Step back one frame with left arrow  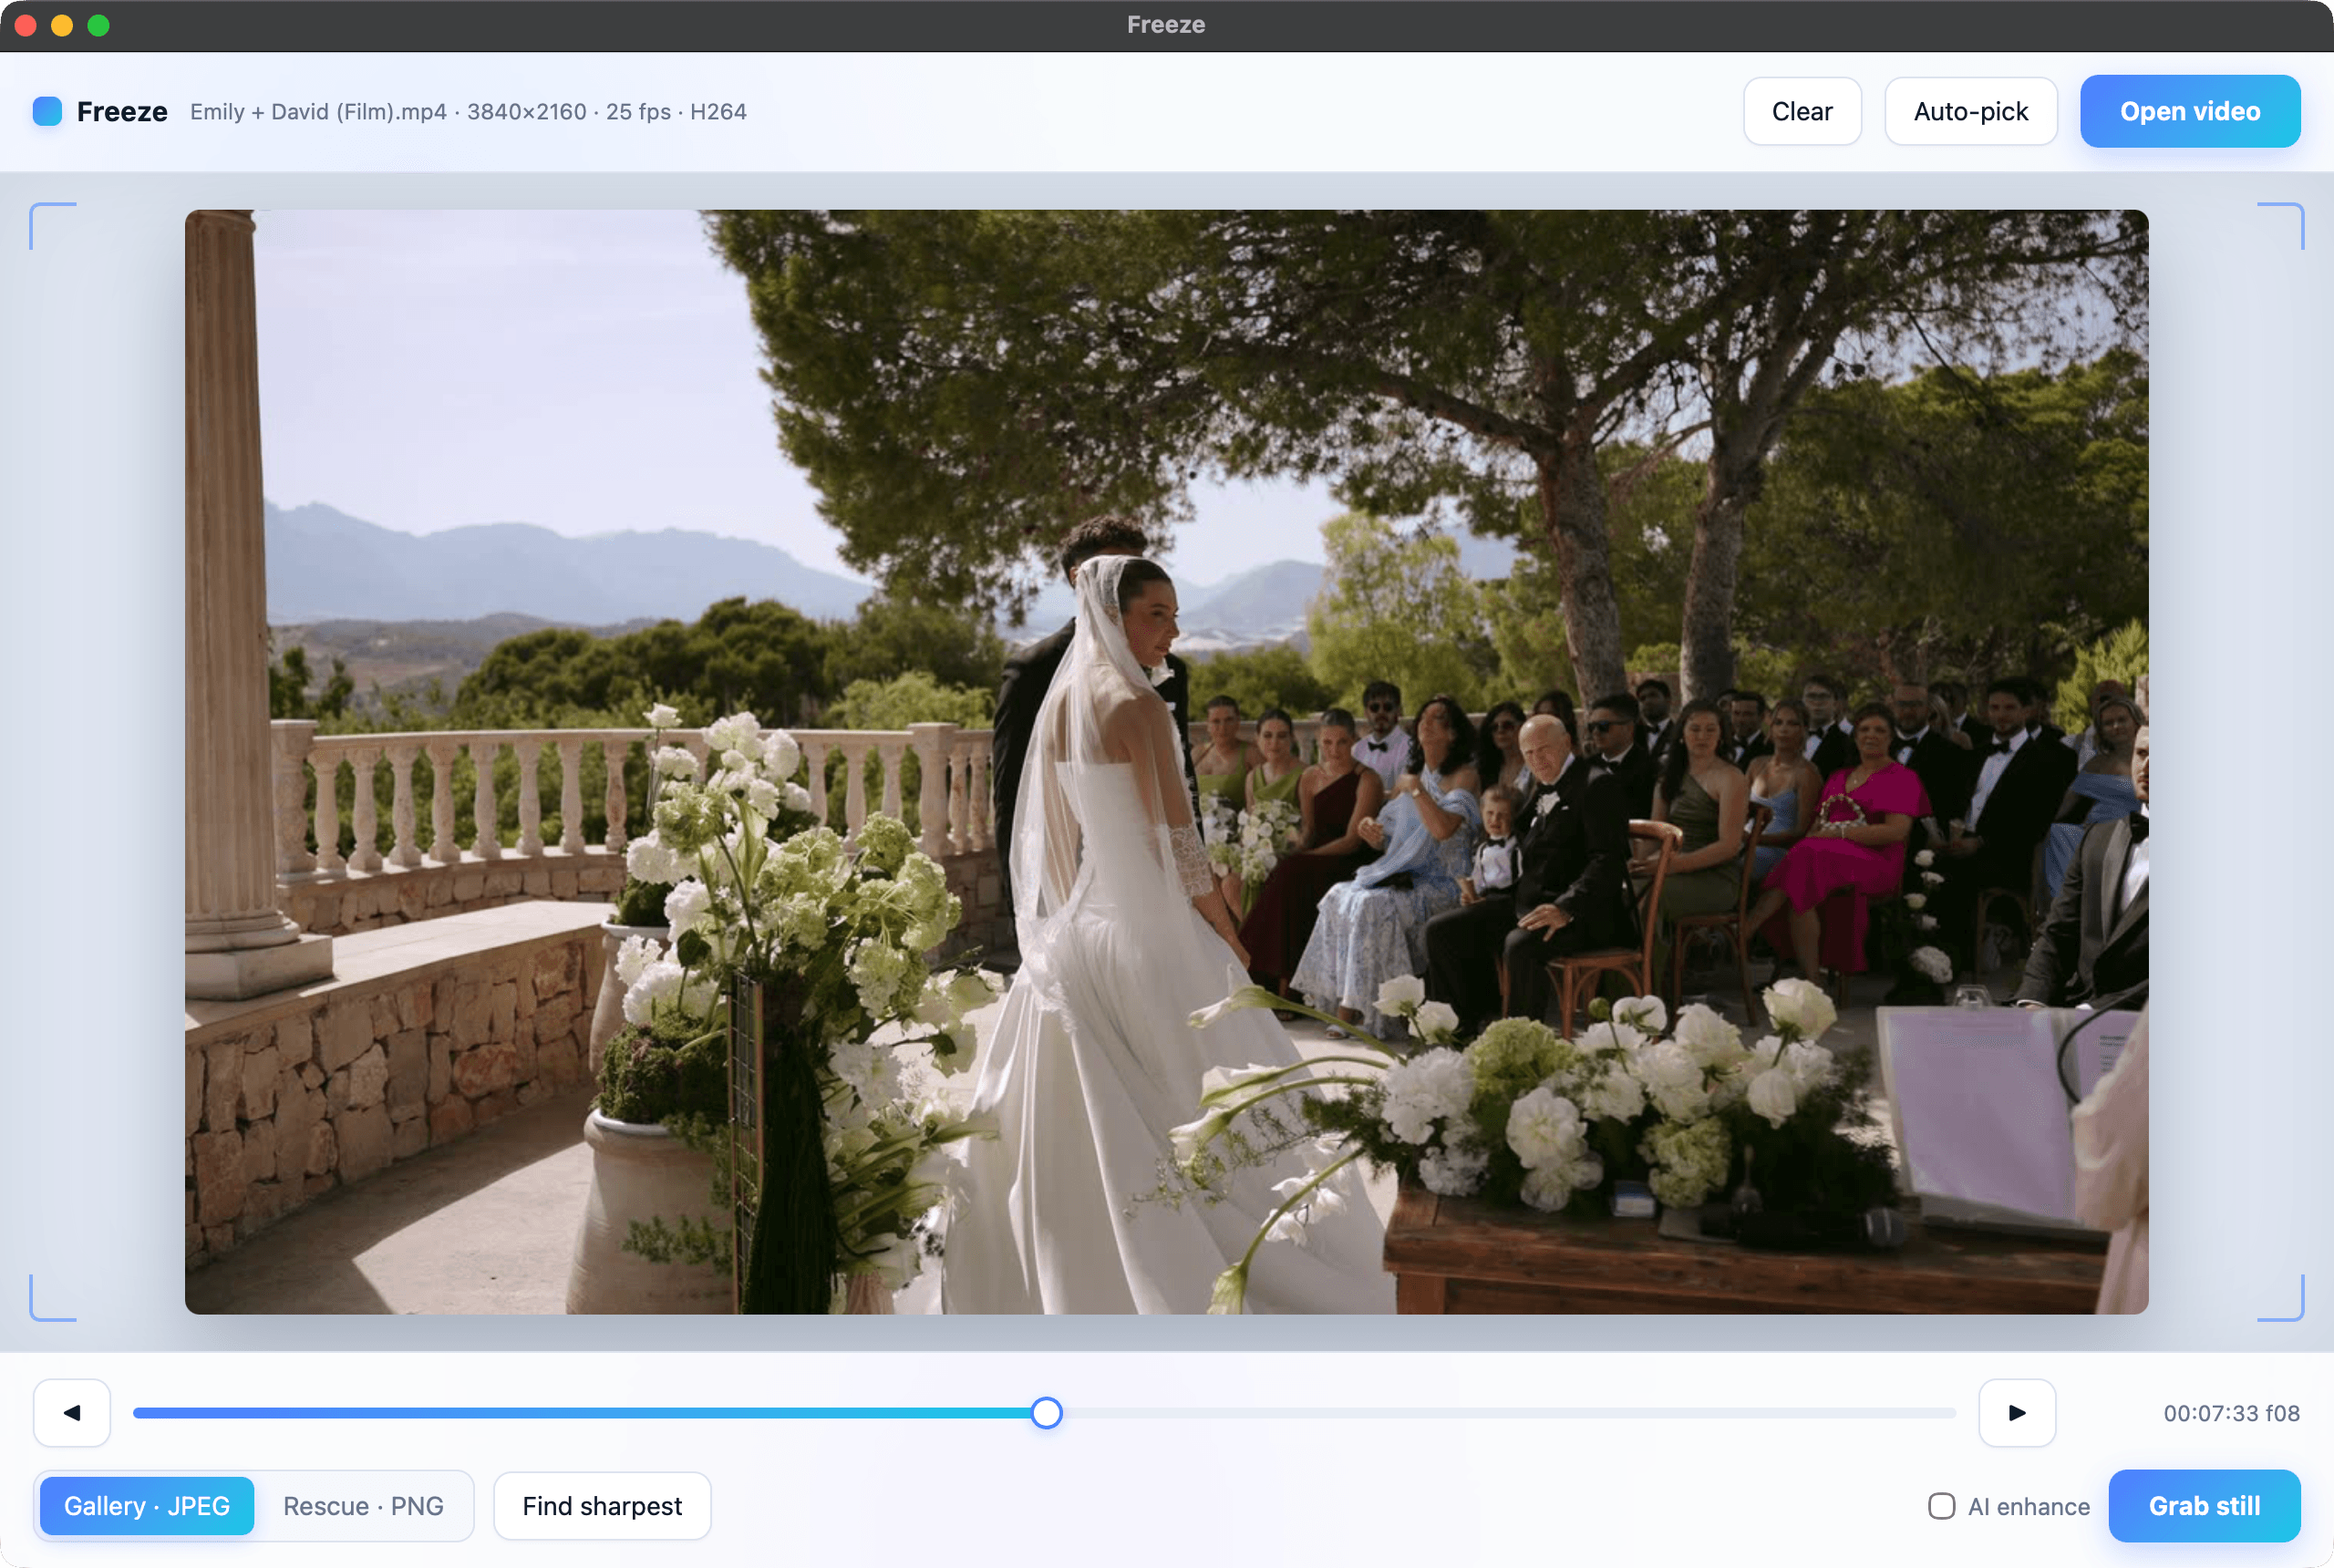[x=72, y=1413]
